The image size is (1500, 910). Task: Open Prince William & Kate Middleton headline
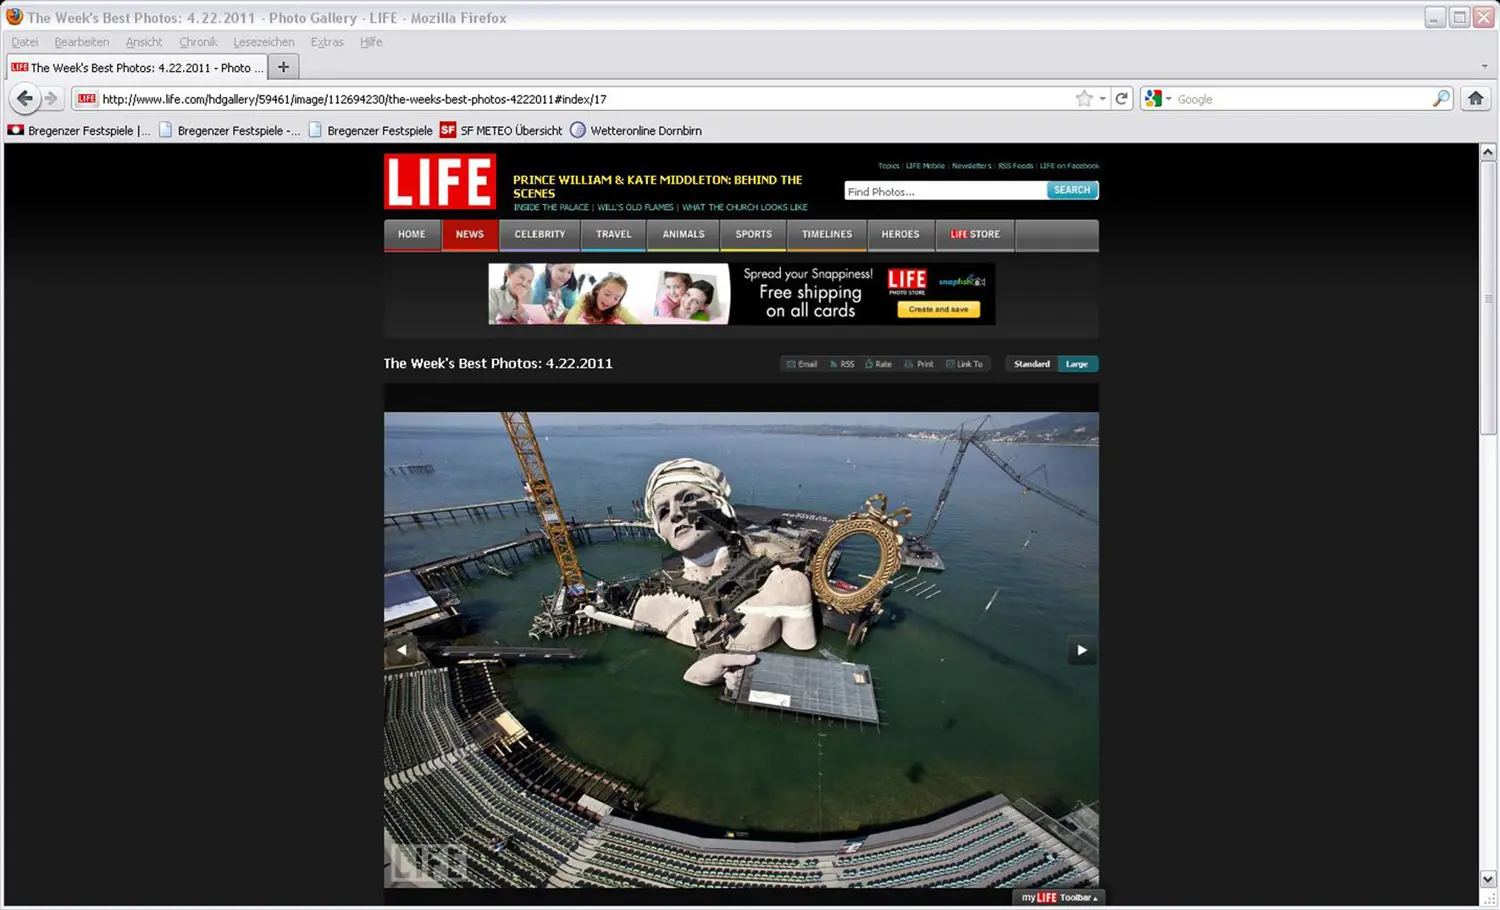[x=658, y=186]
